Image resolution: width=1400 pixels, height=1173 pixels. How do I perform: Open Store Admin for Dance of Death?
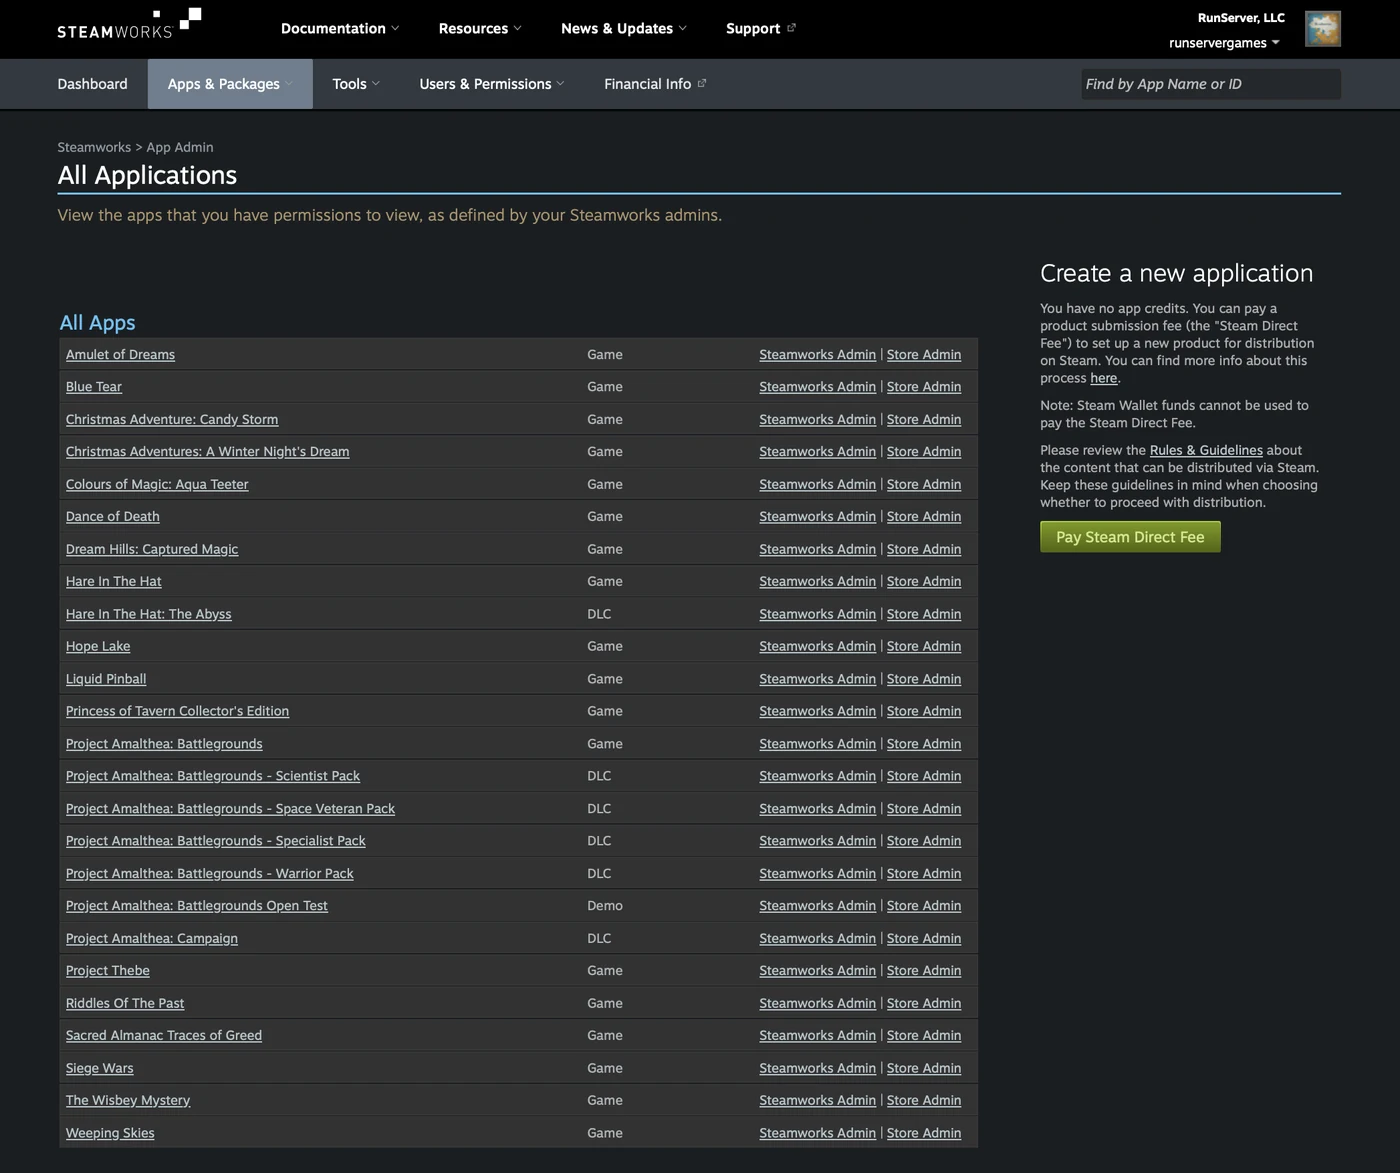[924, 516]
